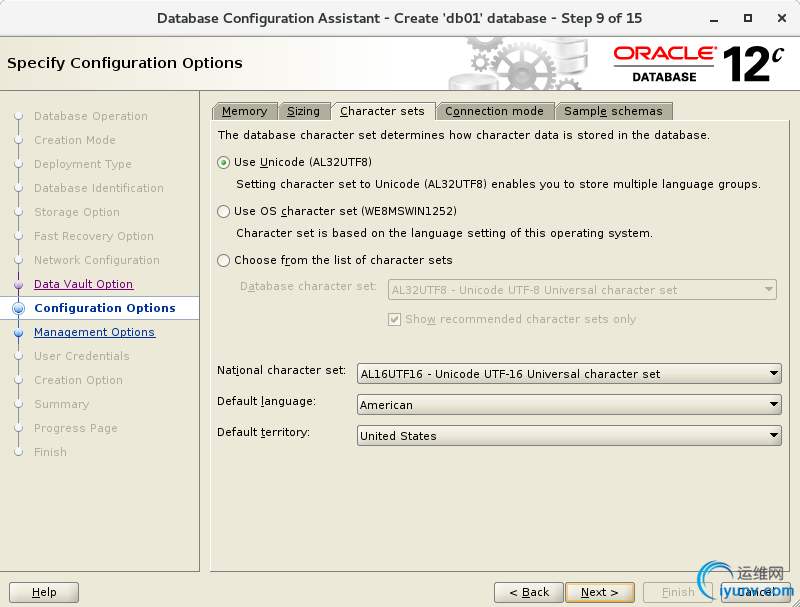Expand the Default language dropdown
Screen dimensions: 800x607
click(x=569, y=405)
